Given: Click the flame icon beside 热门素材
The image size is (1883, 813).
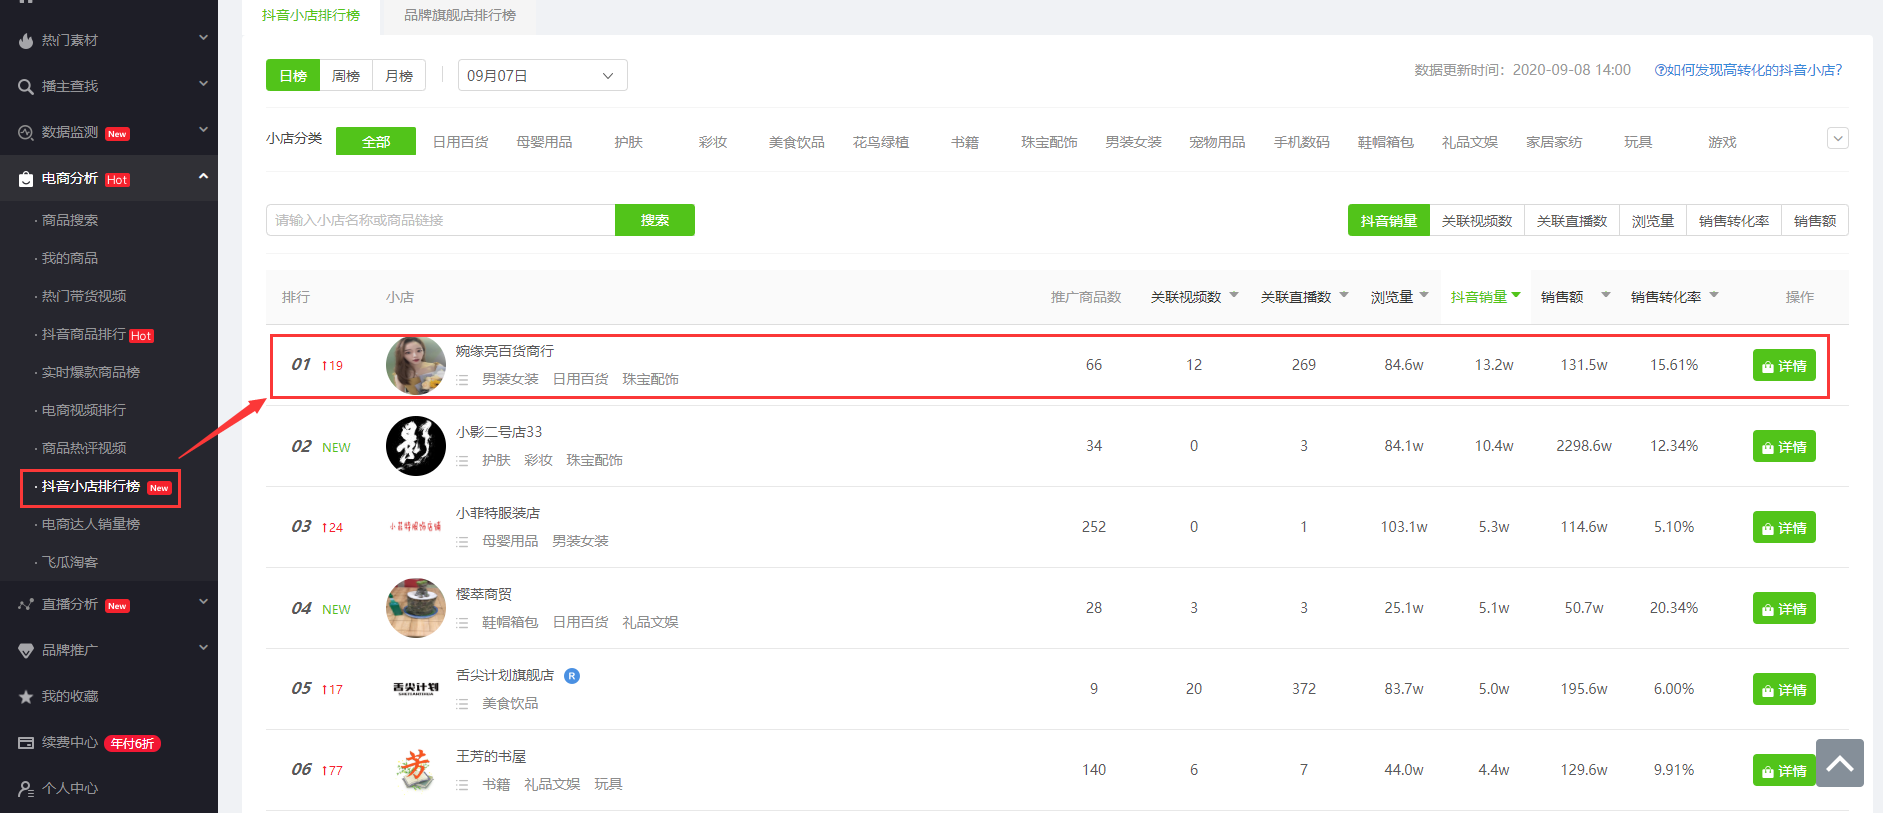Looking at the screenshot, I should (26, 41).
